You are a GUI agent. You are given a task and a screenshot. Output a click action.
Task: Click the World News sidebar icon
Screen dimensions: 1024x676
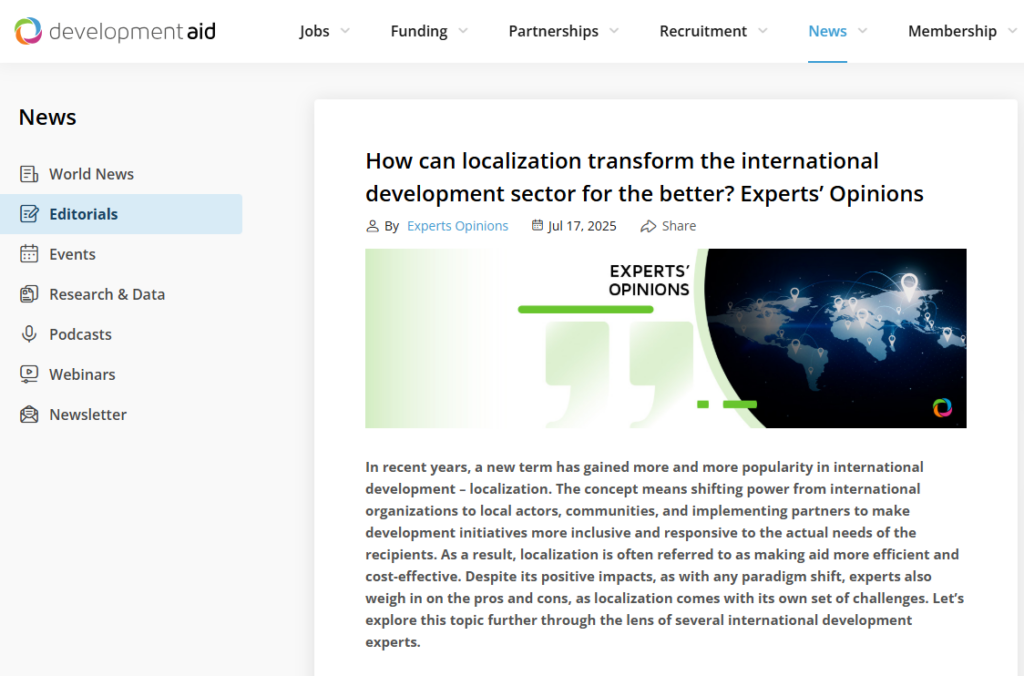pyautogui.click(x=29, y=174)
